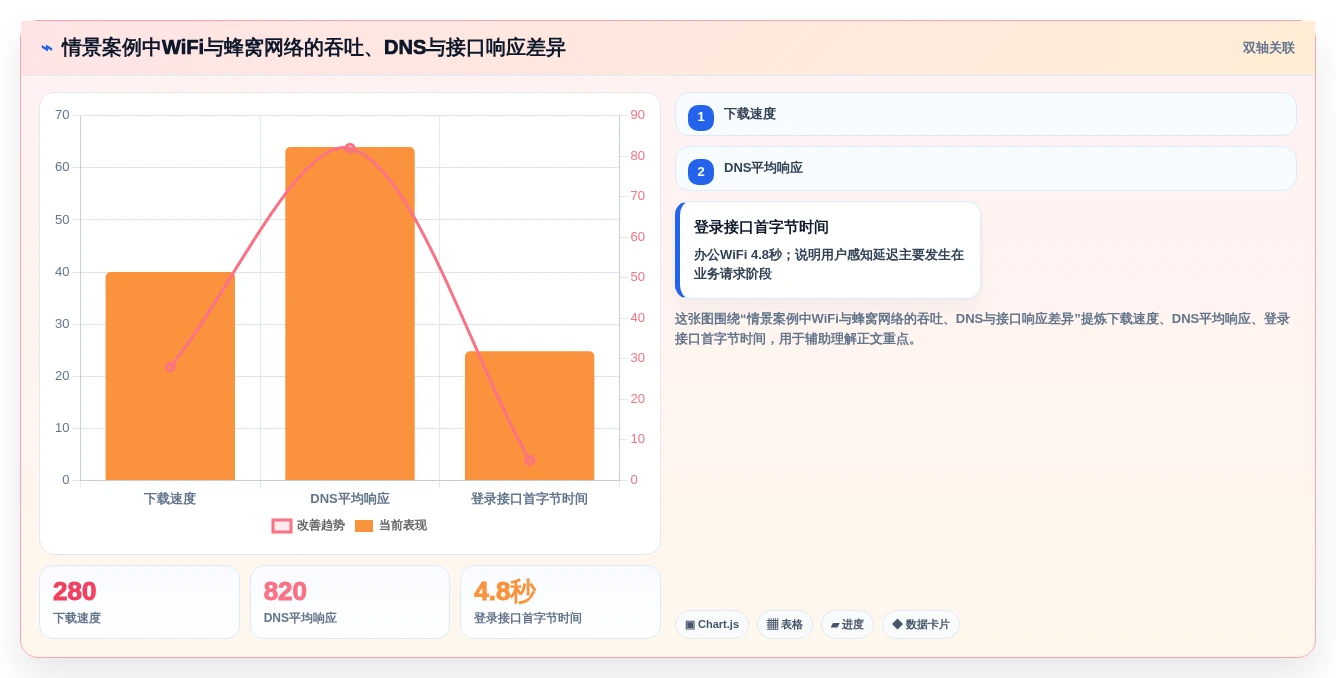Click the x-axis label 登录接口首字节时间

(529, 498)
